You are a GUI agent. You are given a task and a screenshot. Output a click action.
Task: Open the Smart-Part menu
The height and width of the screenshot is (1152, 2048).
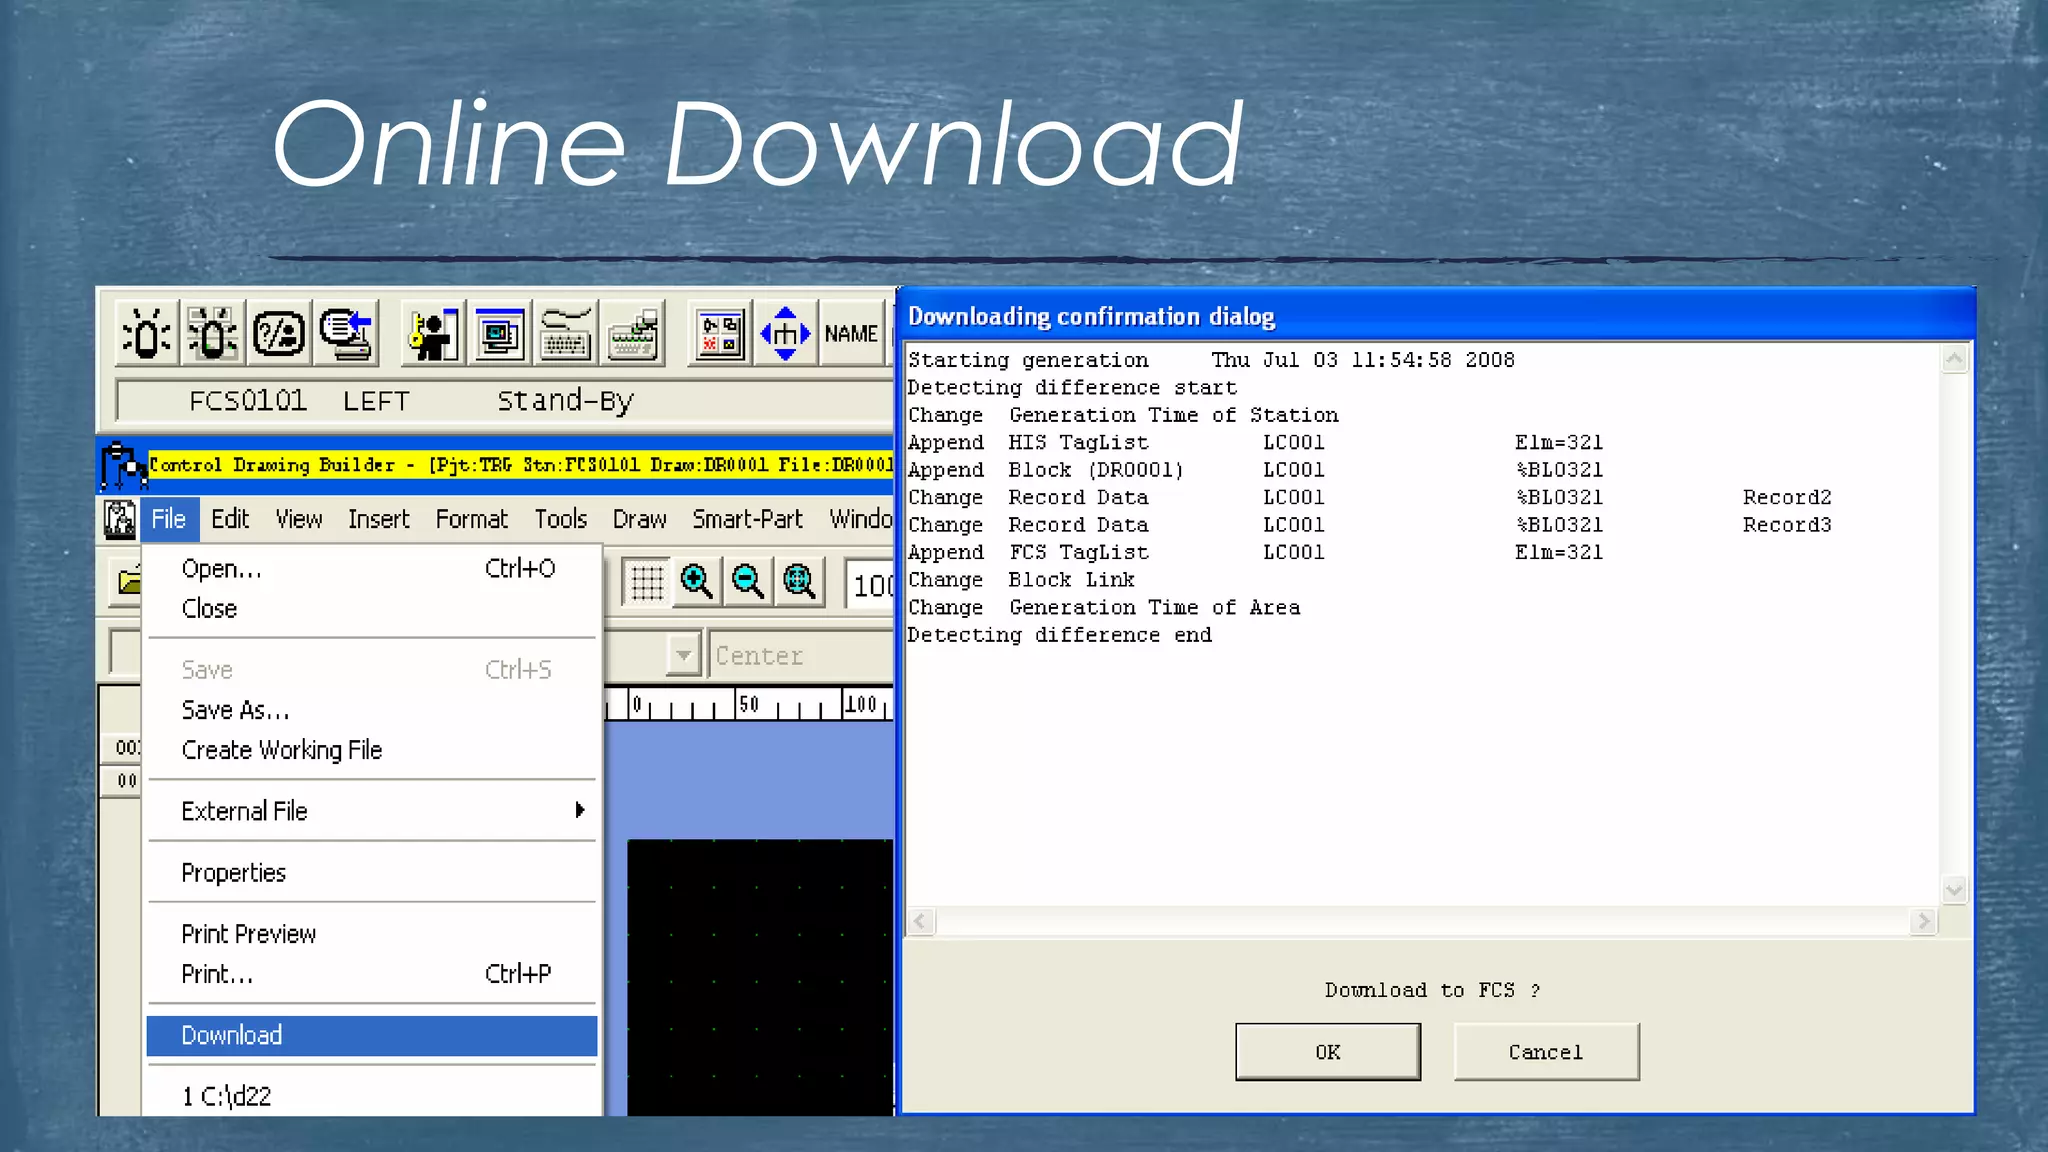(x=747, y=519)
